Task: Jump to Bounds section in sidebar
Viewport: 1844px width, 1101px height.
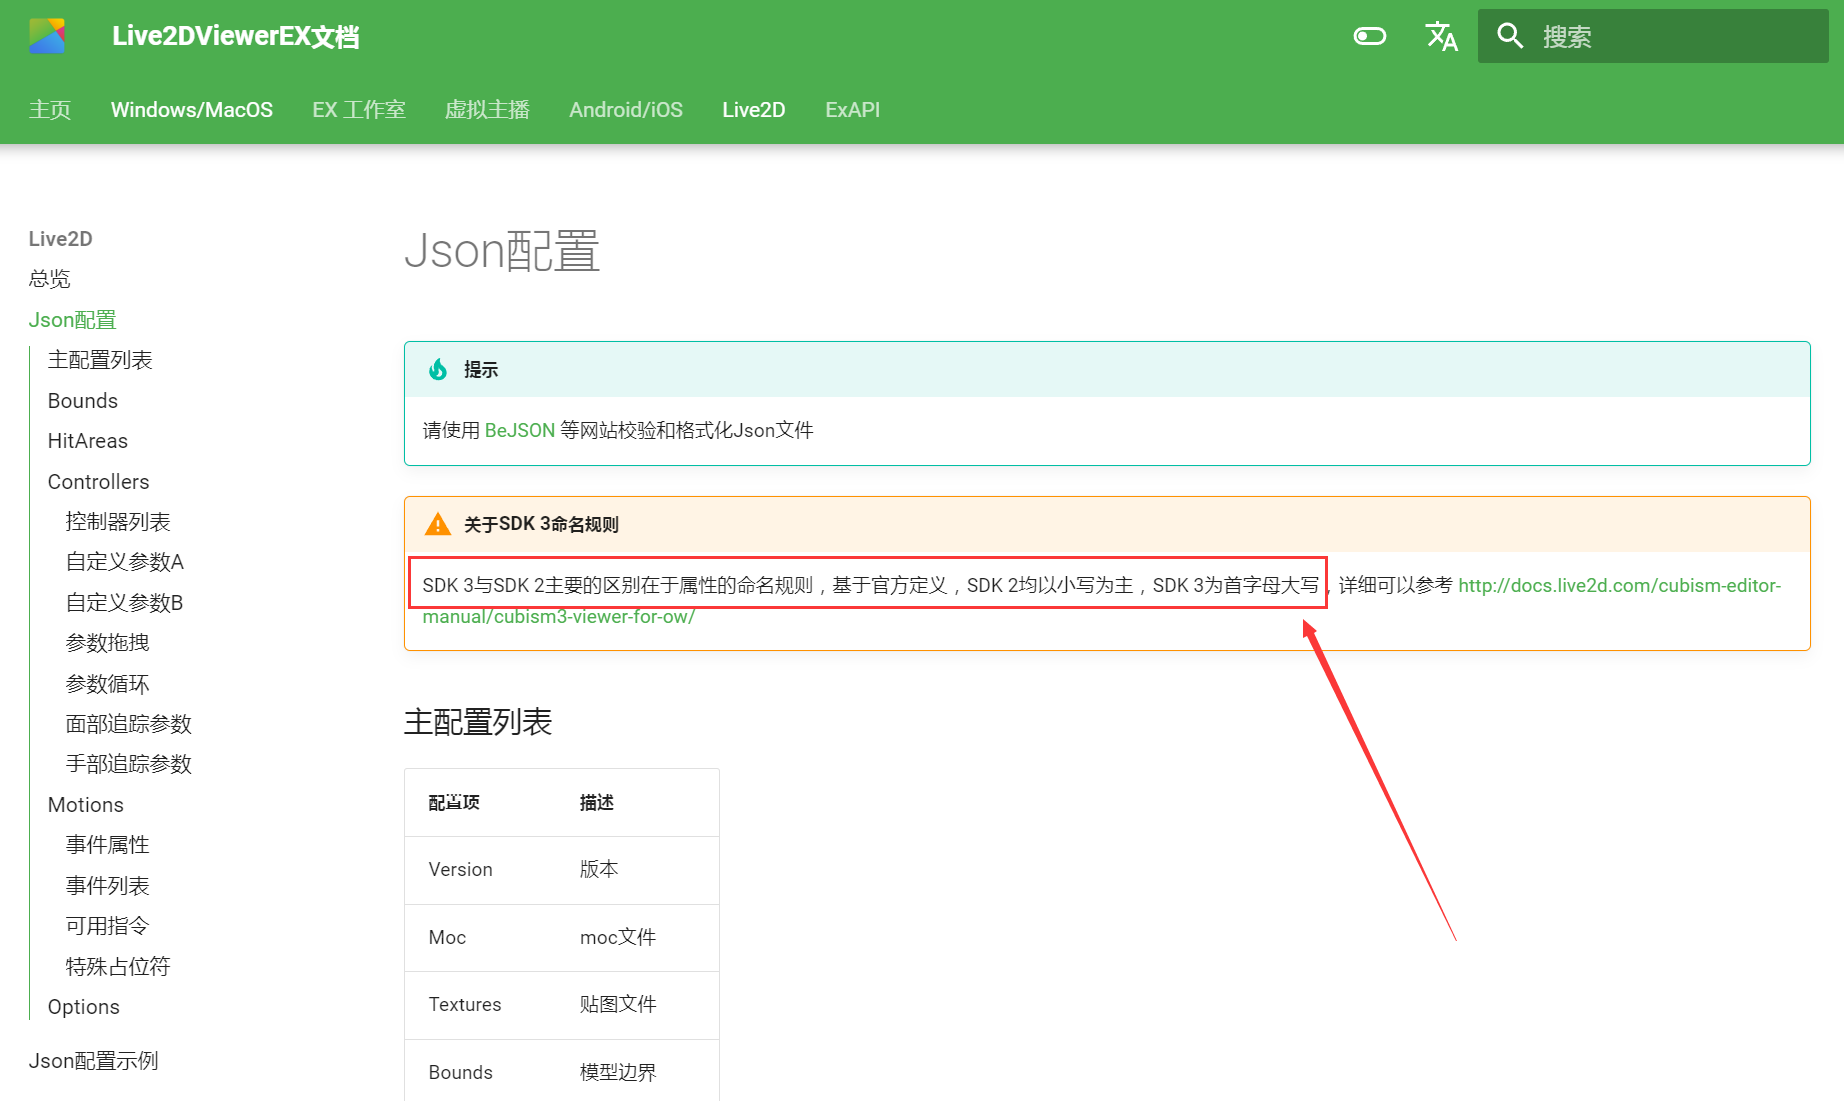Action: (x=83, y=401)
